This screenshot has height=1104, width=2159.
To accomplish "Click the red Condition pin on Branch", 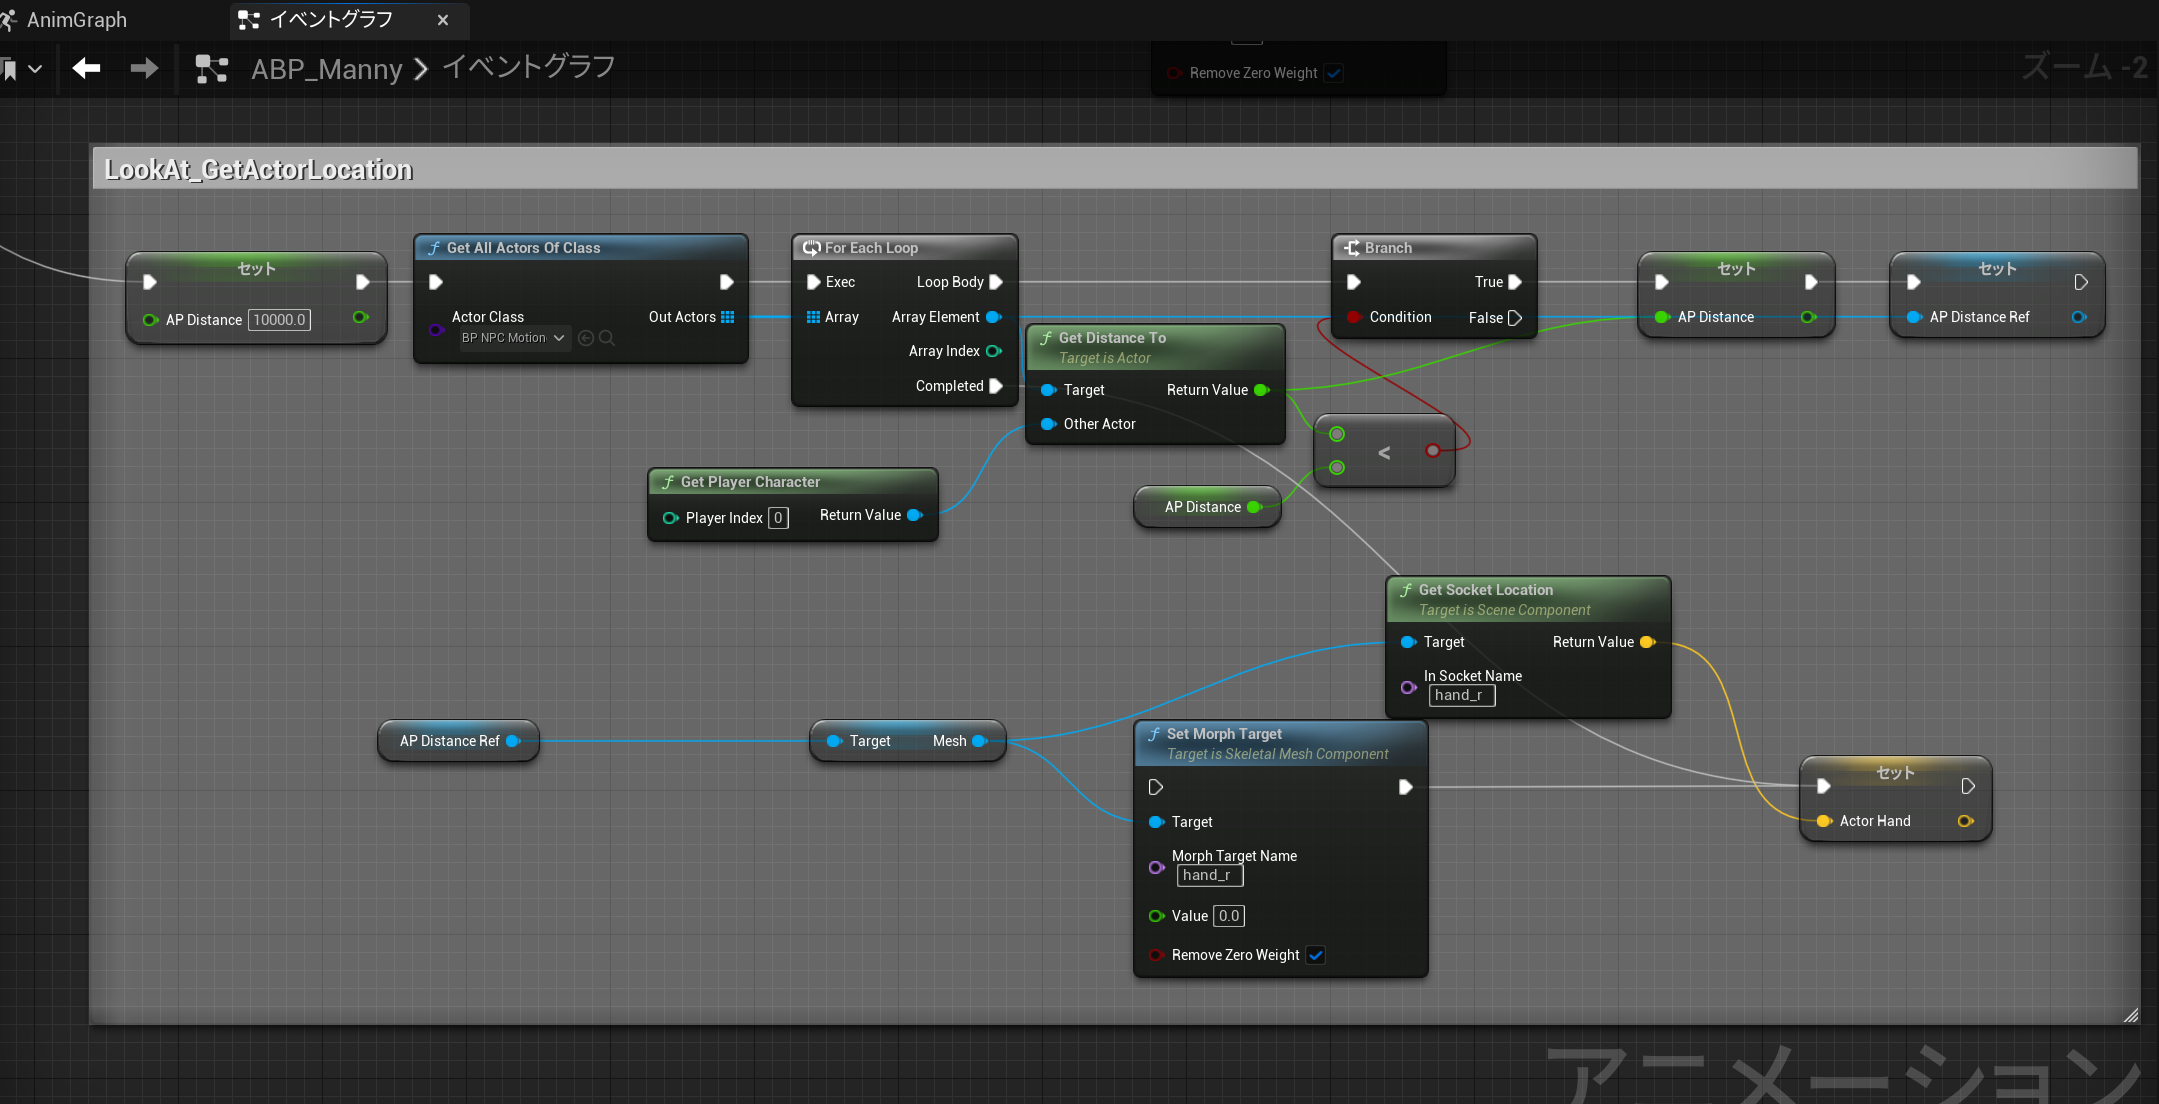I will (1354, 317).
